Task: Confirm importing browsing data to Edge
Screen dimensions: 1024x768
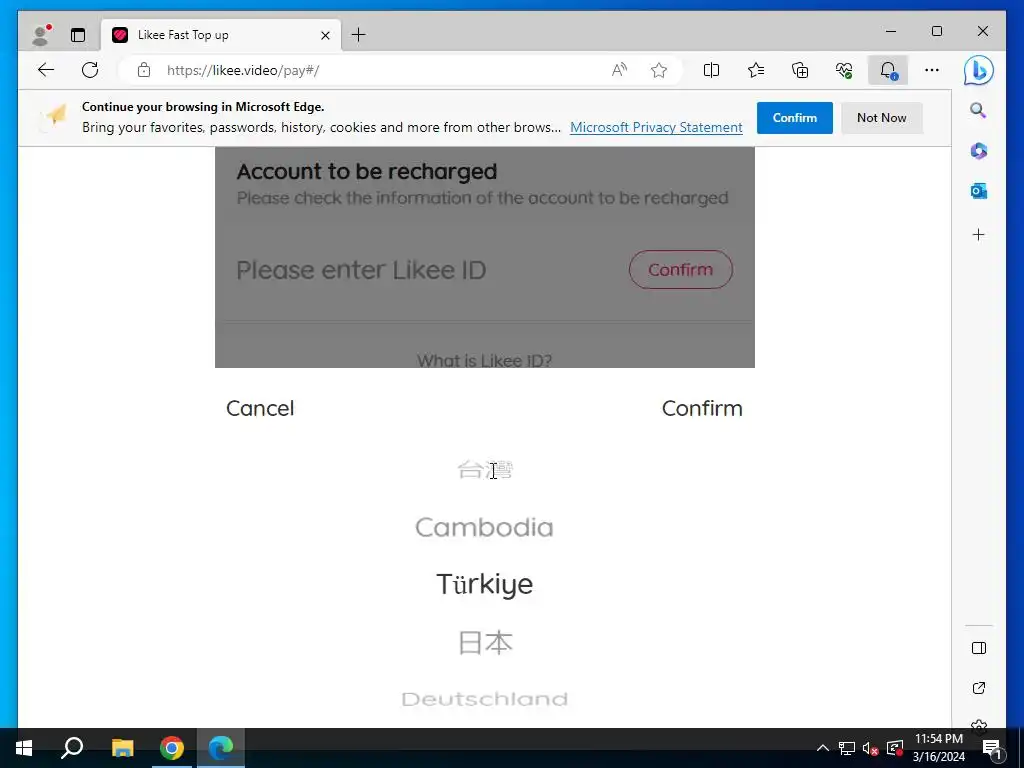Action: coord(795,118)
